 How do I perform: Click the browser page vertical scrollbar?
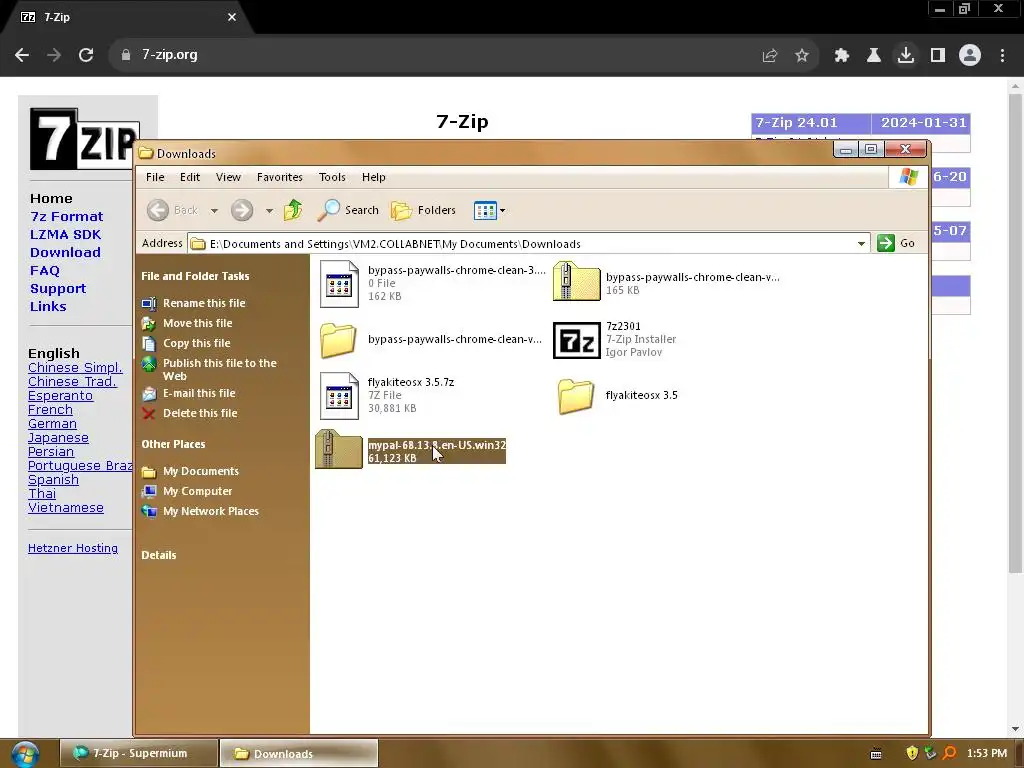click(1015, 333)
